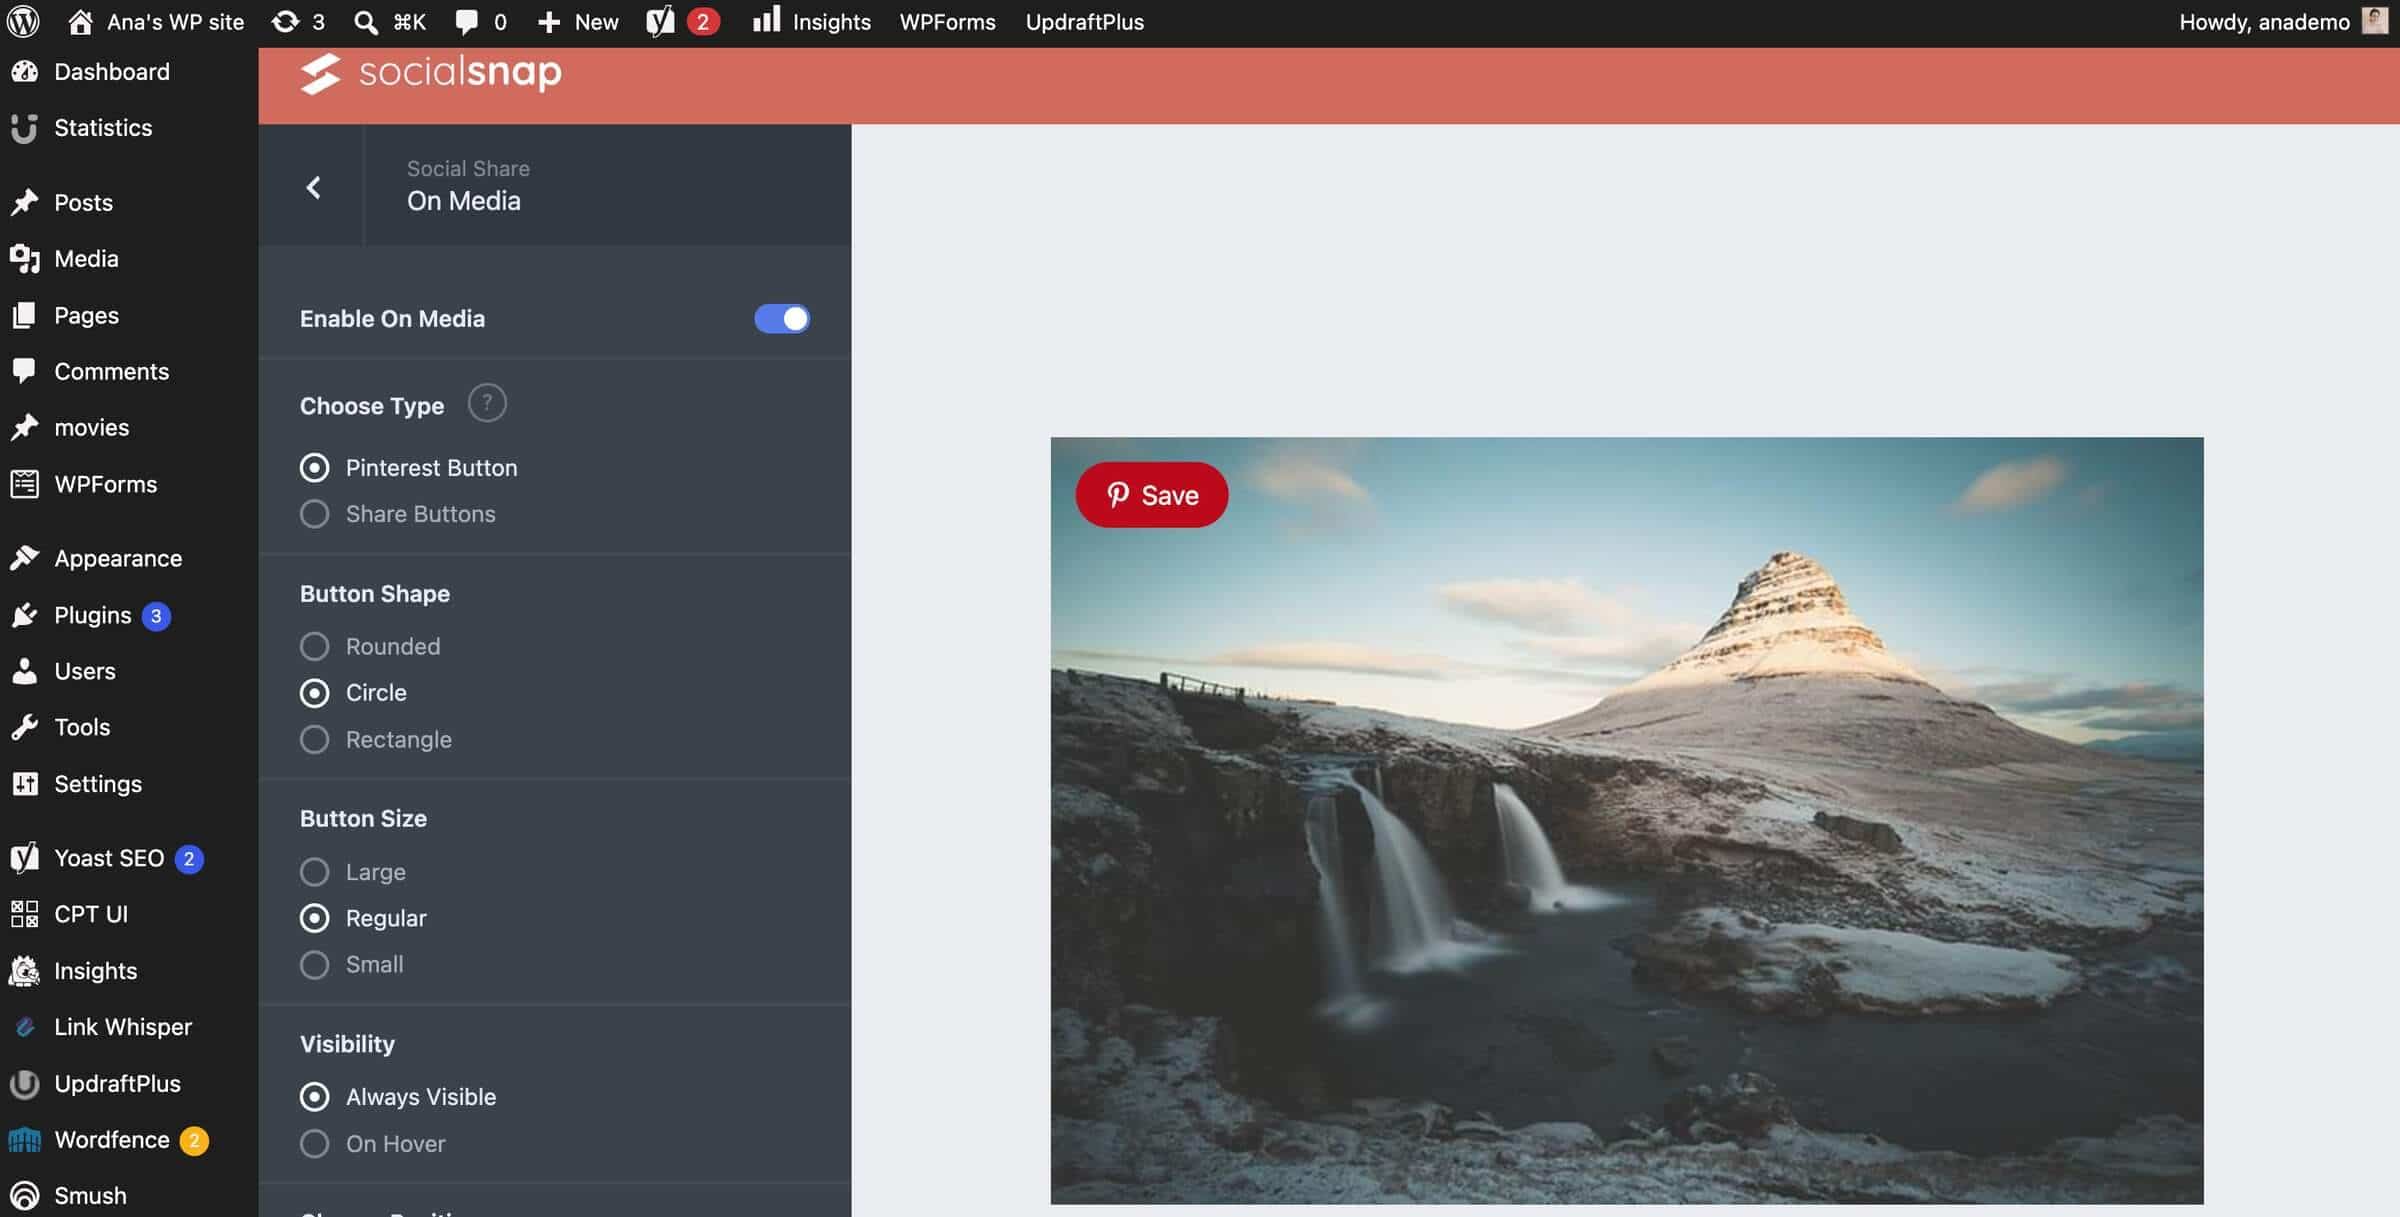The height and width of the screenshot is (1217, 2400).
Task: Click the Social Snap logo icon
Action: point(320,74)
